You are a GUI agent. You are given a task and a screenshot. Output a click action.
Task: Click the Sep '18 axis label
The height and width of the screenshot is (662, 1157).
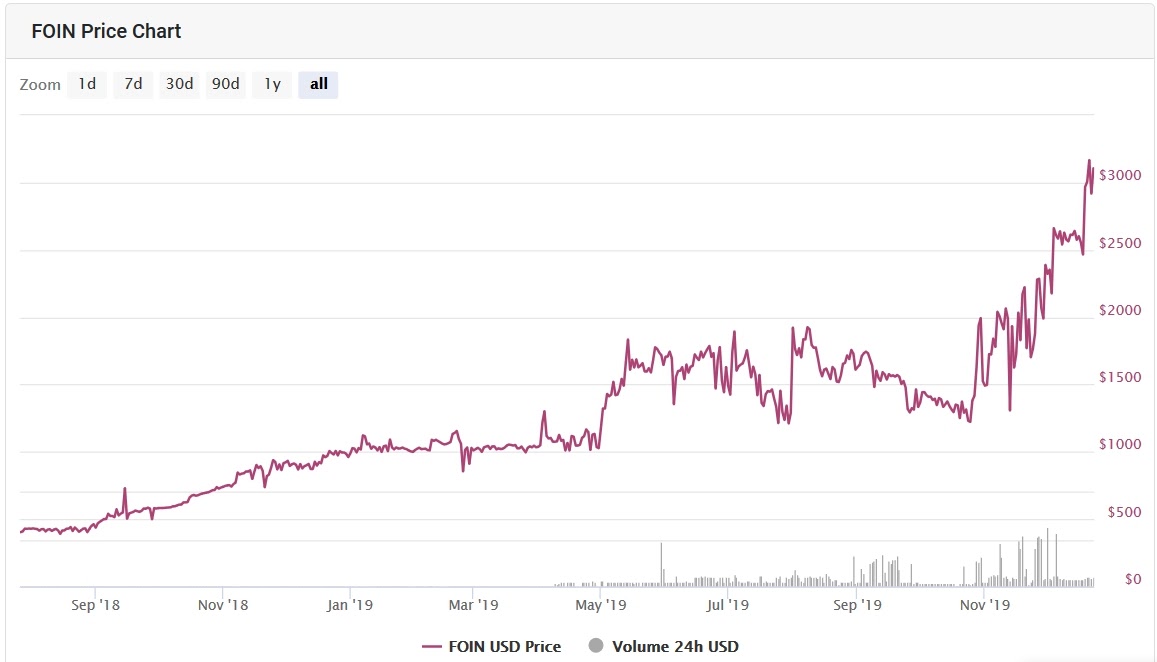pos(95,605)
